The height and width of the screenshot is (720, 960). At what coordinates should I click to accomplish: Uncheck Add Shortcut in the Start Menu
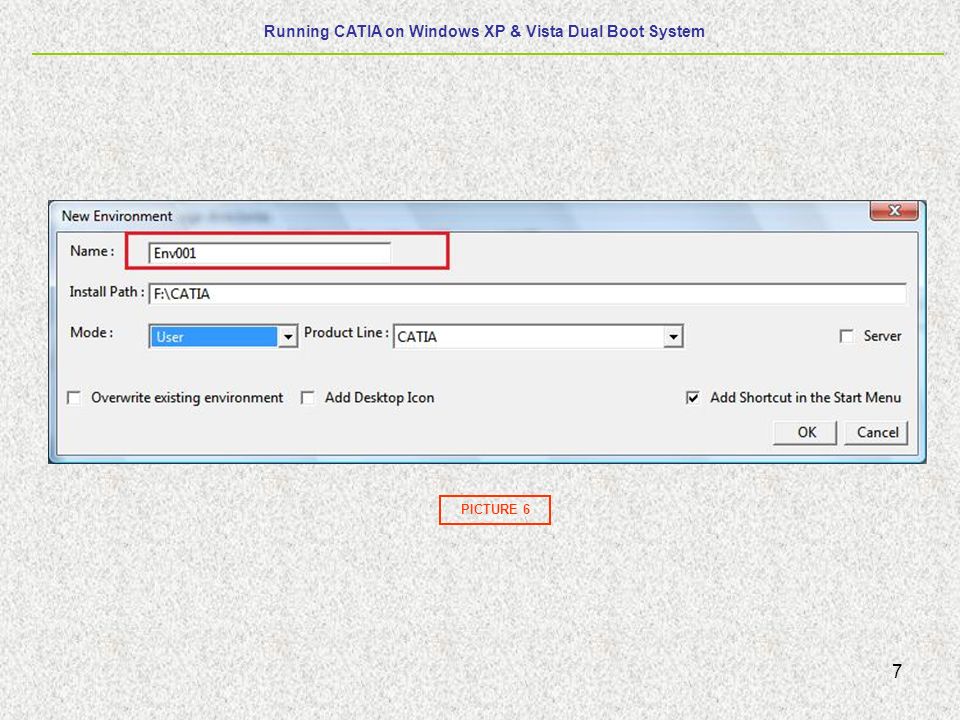coord(692,398)
